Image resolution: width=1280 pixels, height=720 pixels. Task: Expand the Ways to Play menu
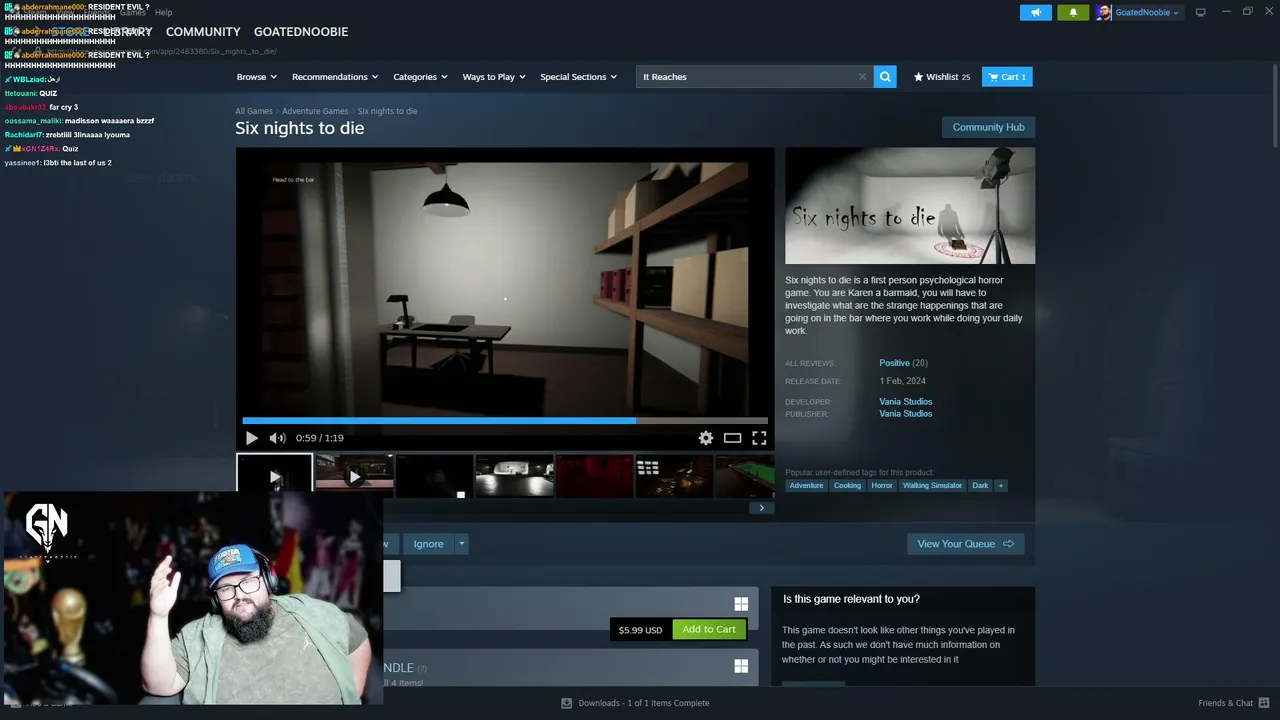pos(494,77)
